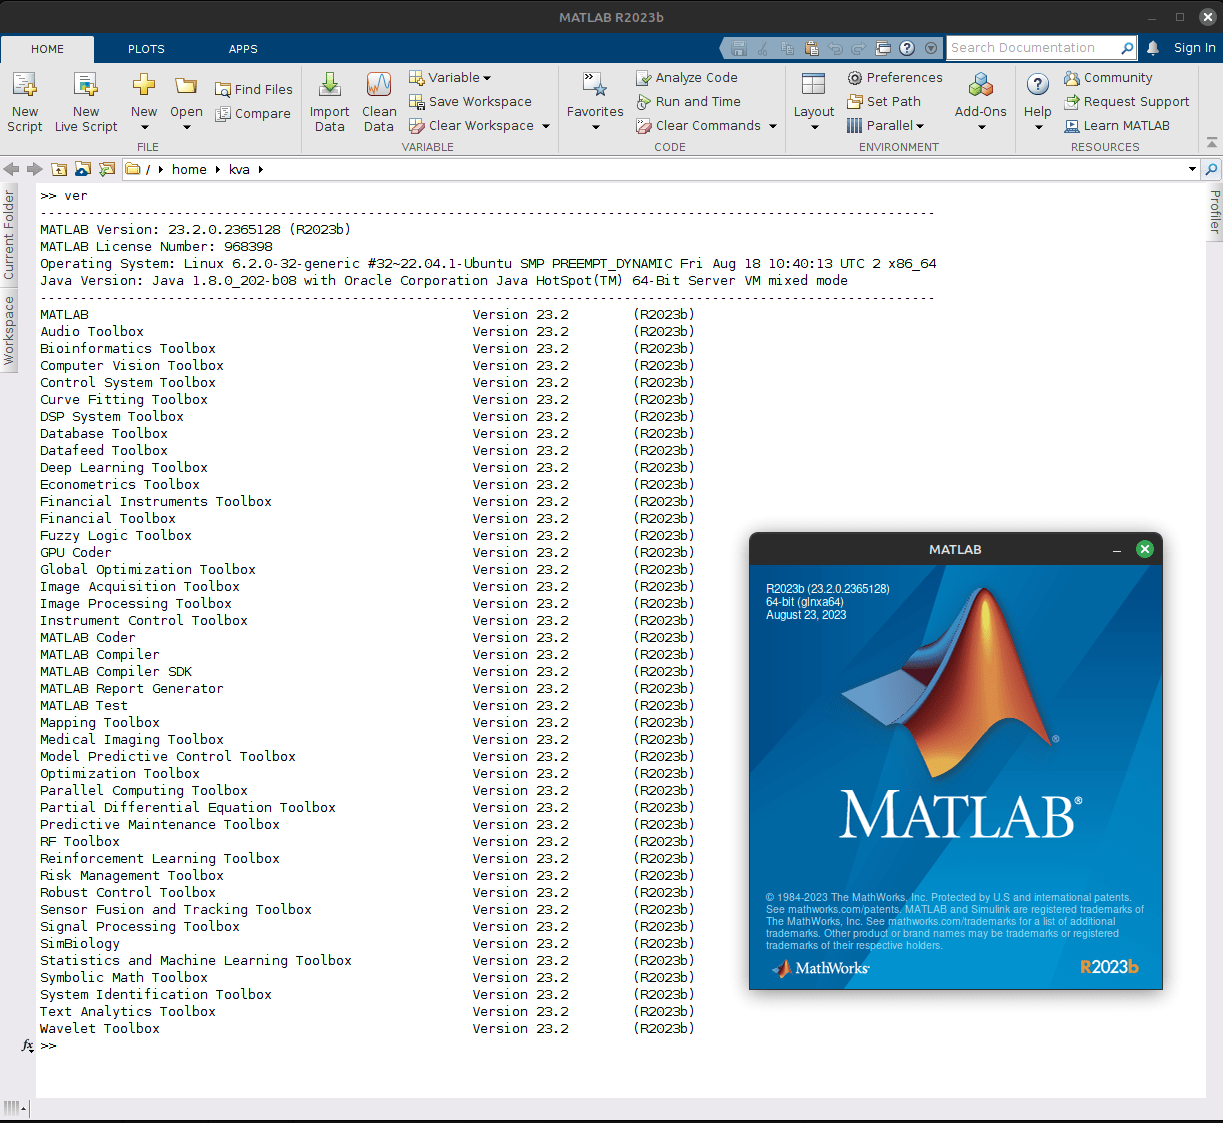Expand the quick access toolbar options arrow

pyautogui.click(x=931, y=48)
